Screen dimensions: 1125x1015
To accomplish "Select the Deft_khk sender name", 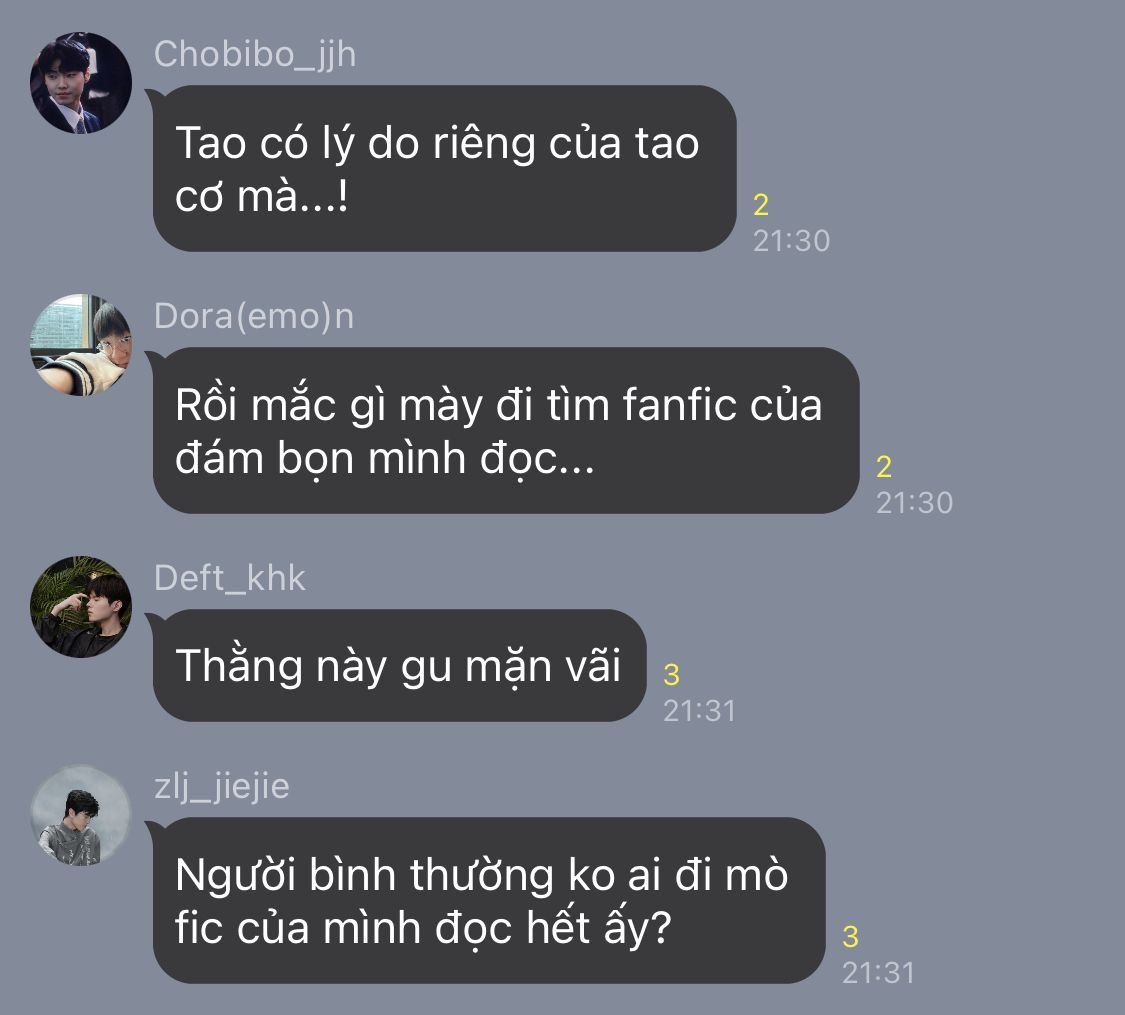I will pyautogui.click(x=230, y=578).
